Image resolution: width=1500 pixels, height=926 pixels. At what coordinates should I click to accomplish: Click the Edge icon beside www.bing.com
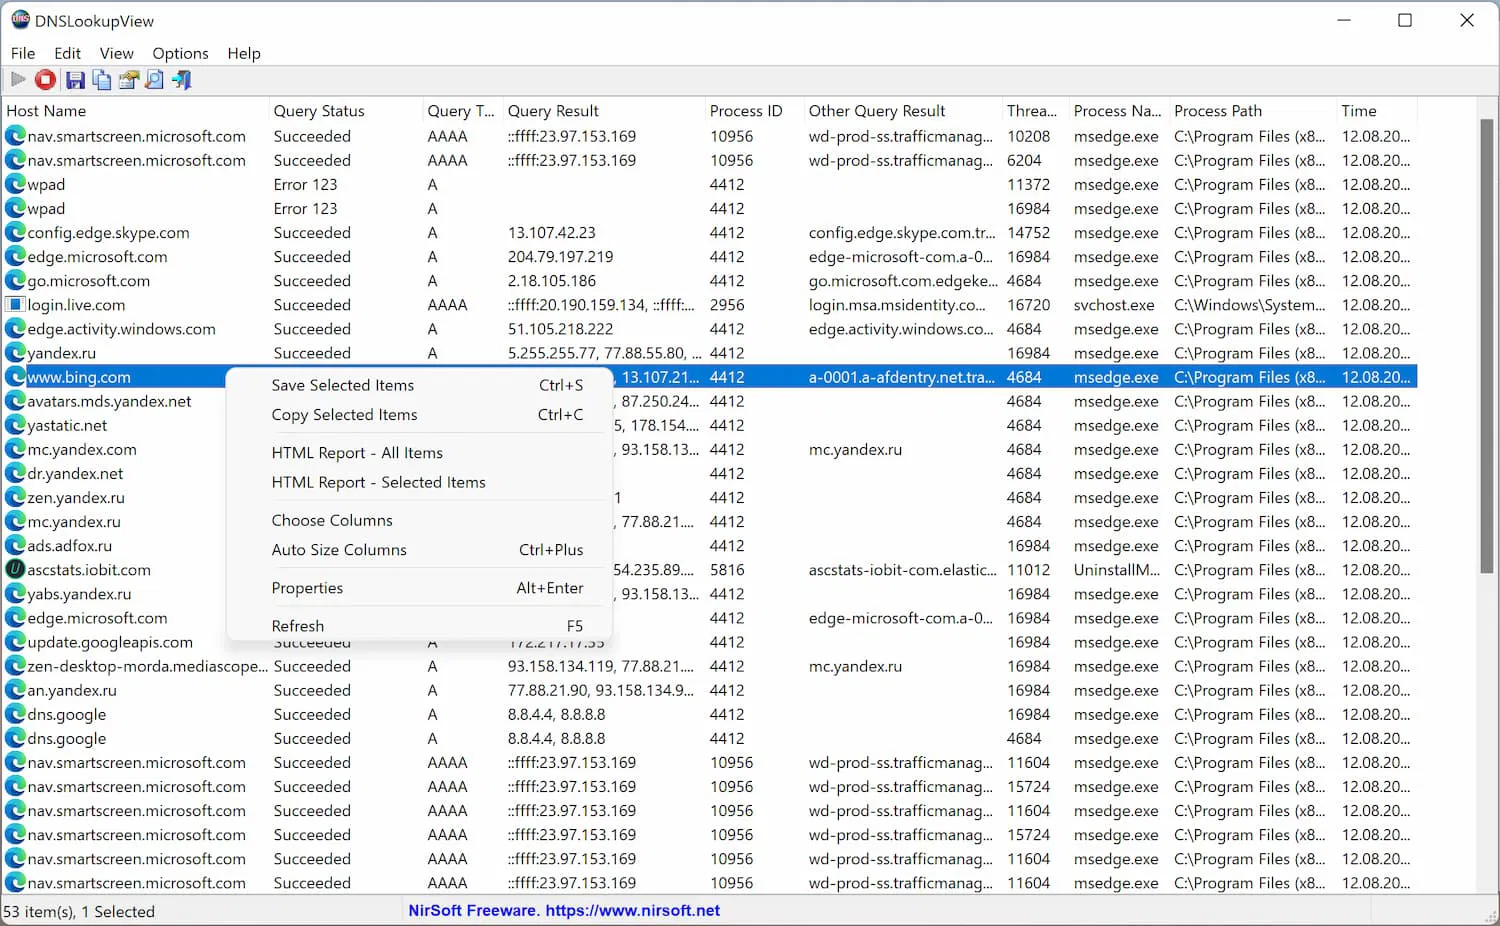coord(15,377)
